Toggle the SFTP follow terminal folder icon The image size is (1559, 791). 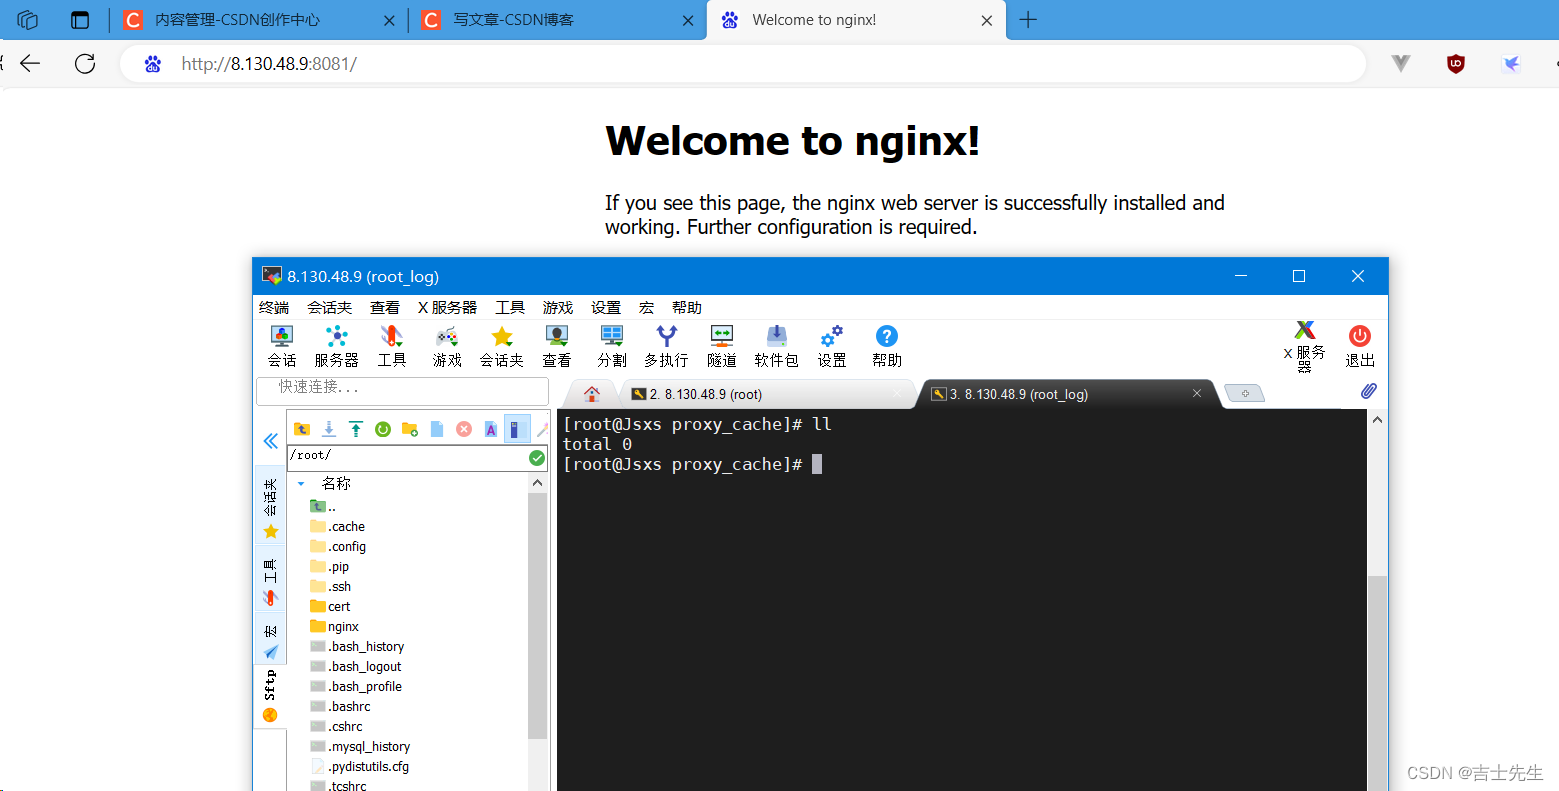click(517, 429)
